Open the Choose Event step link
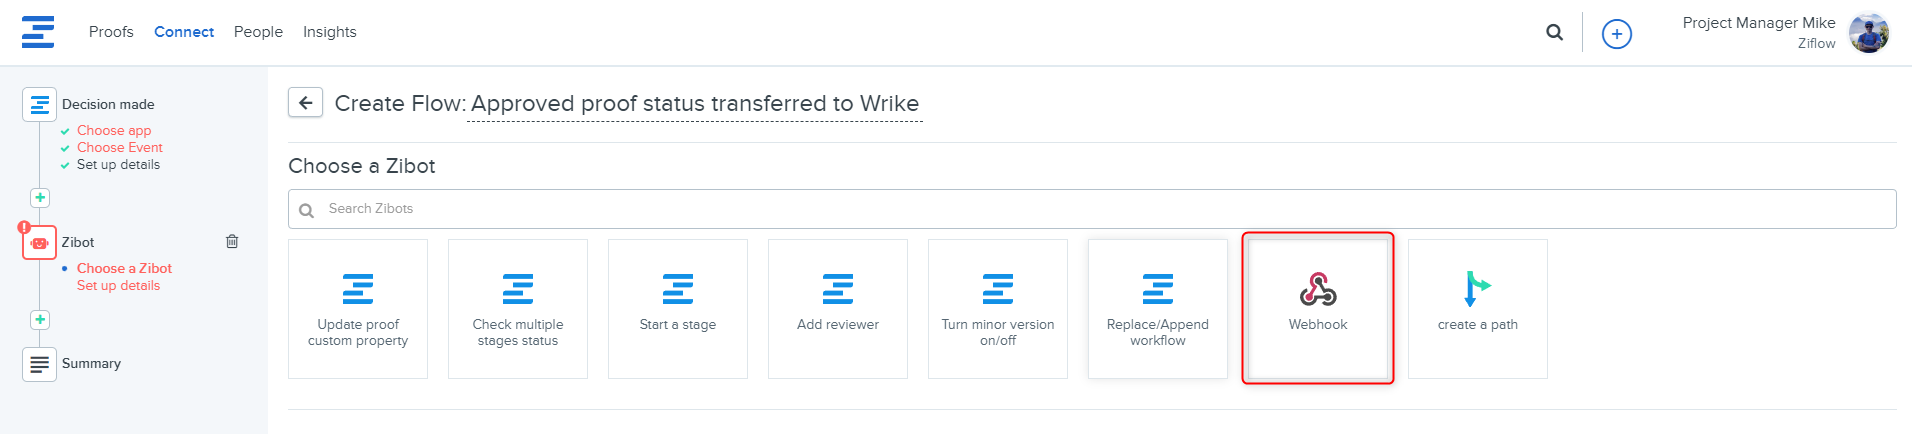 tap(120, 148)
